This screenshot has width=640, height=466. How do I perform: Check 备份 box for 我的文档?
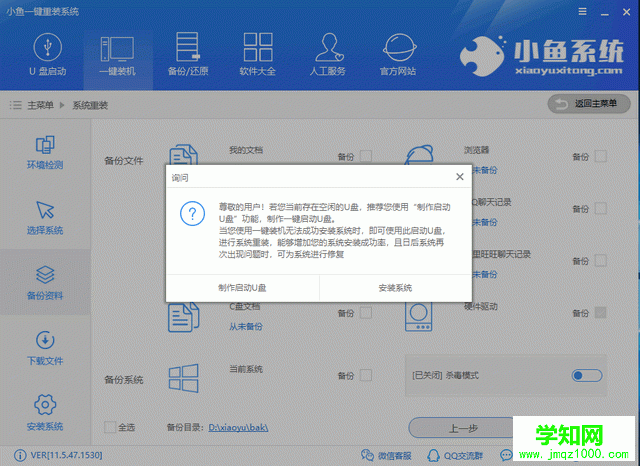point(366,156)
